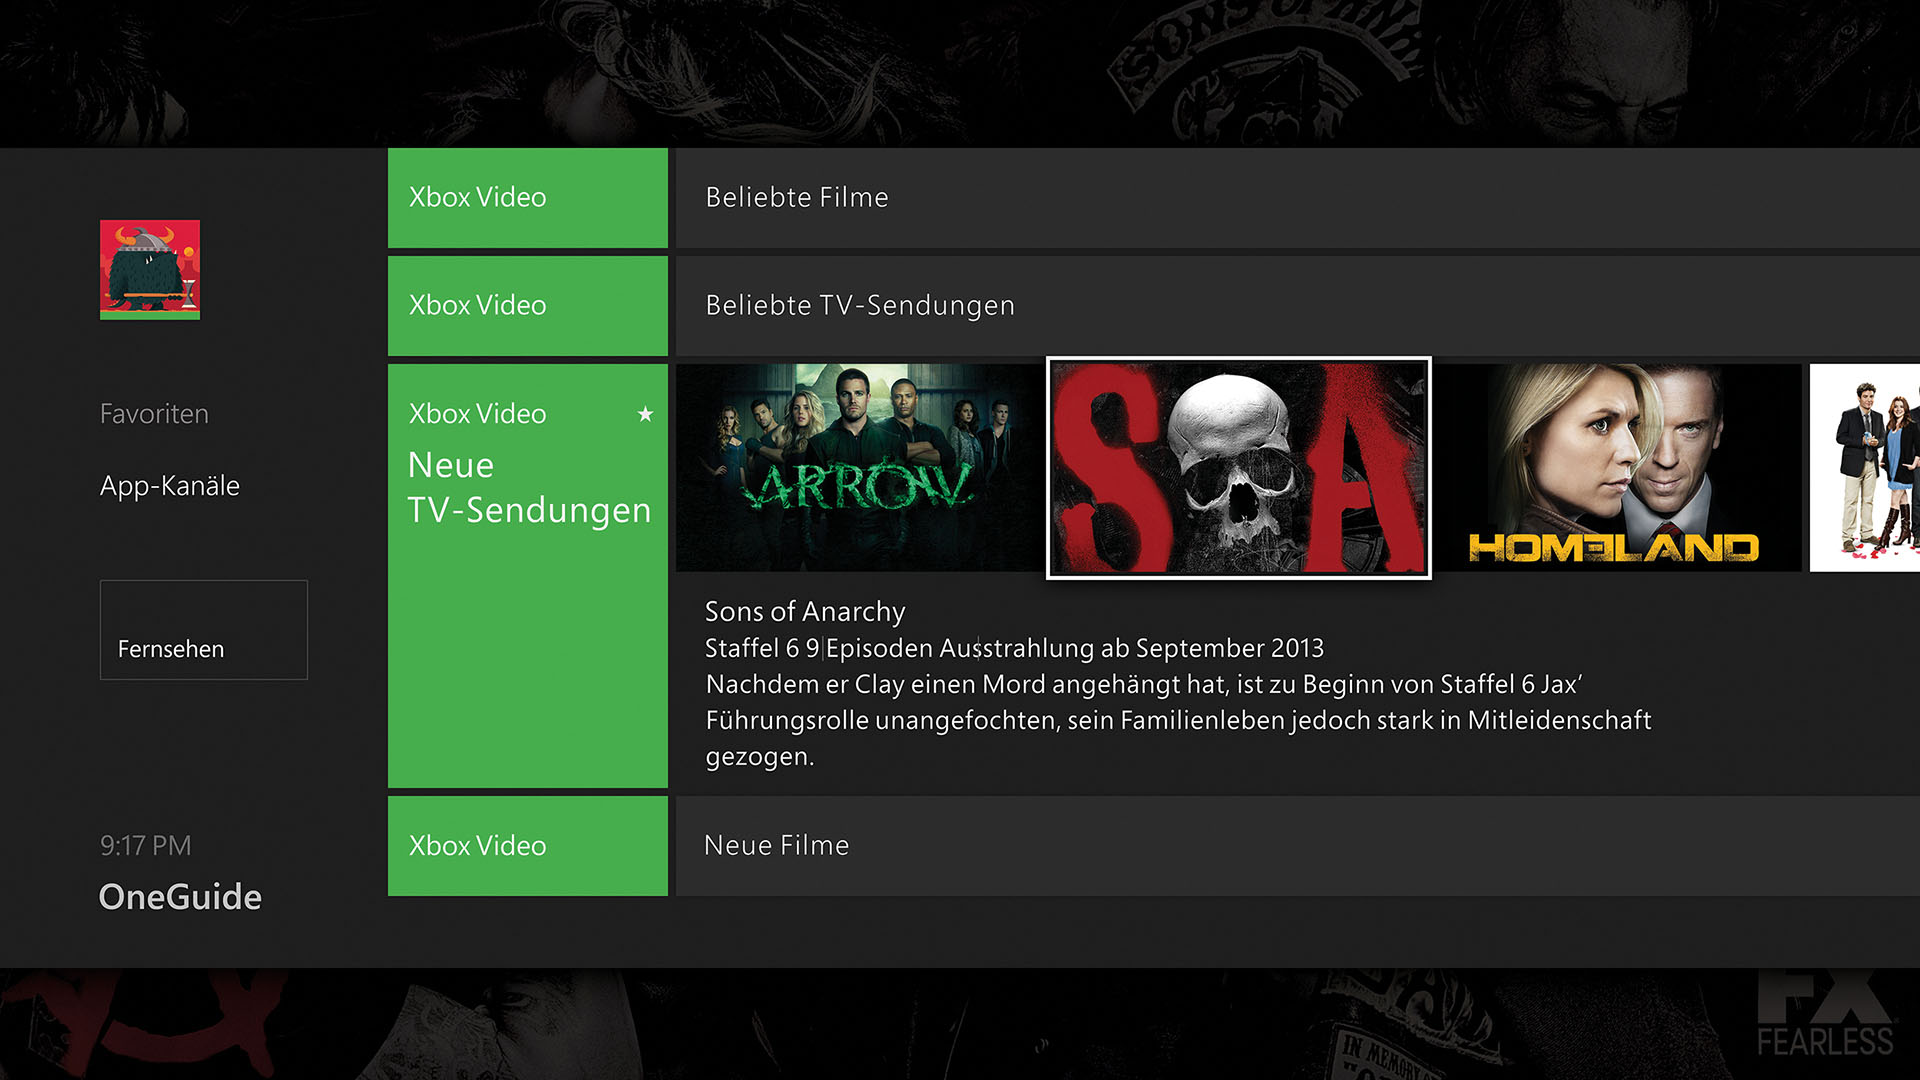Open App-Kanäle in the sidebar

pos(170,486)
